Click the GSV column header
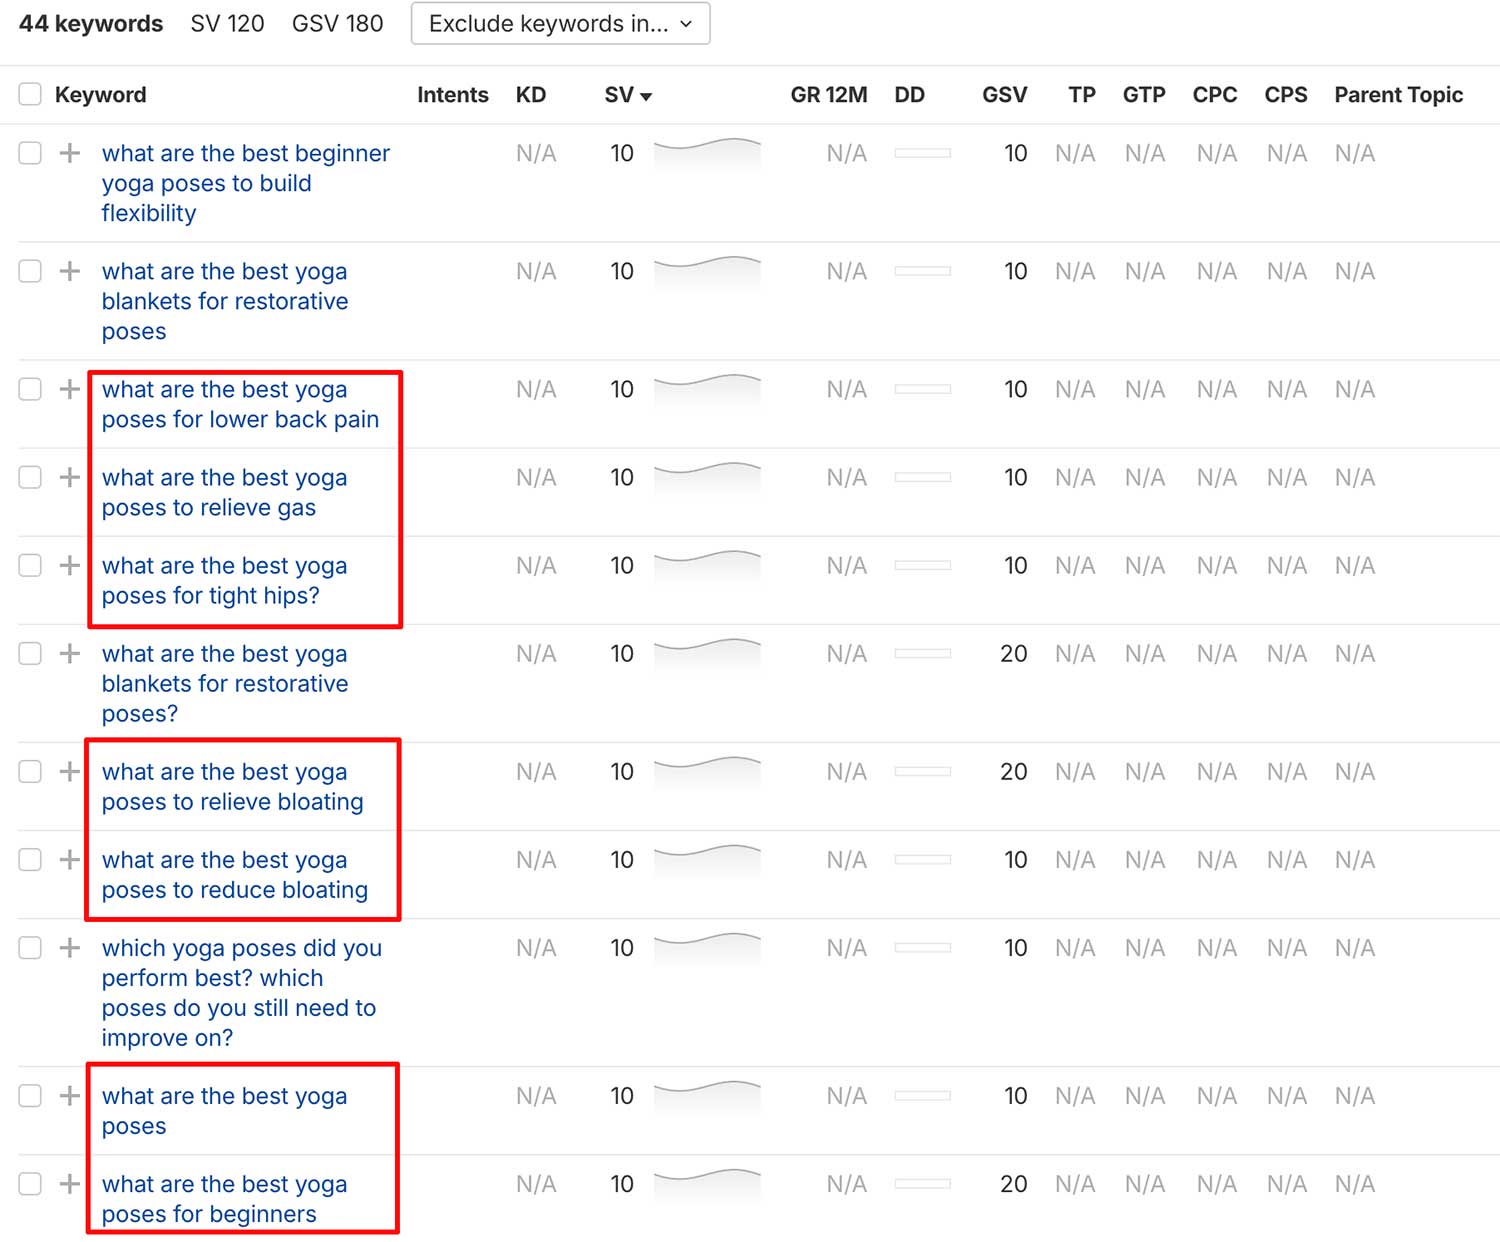The image size is (1500, 1242). [1004, 95]
